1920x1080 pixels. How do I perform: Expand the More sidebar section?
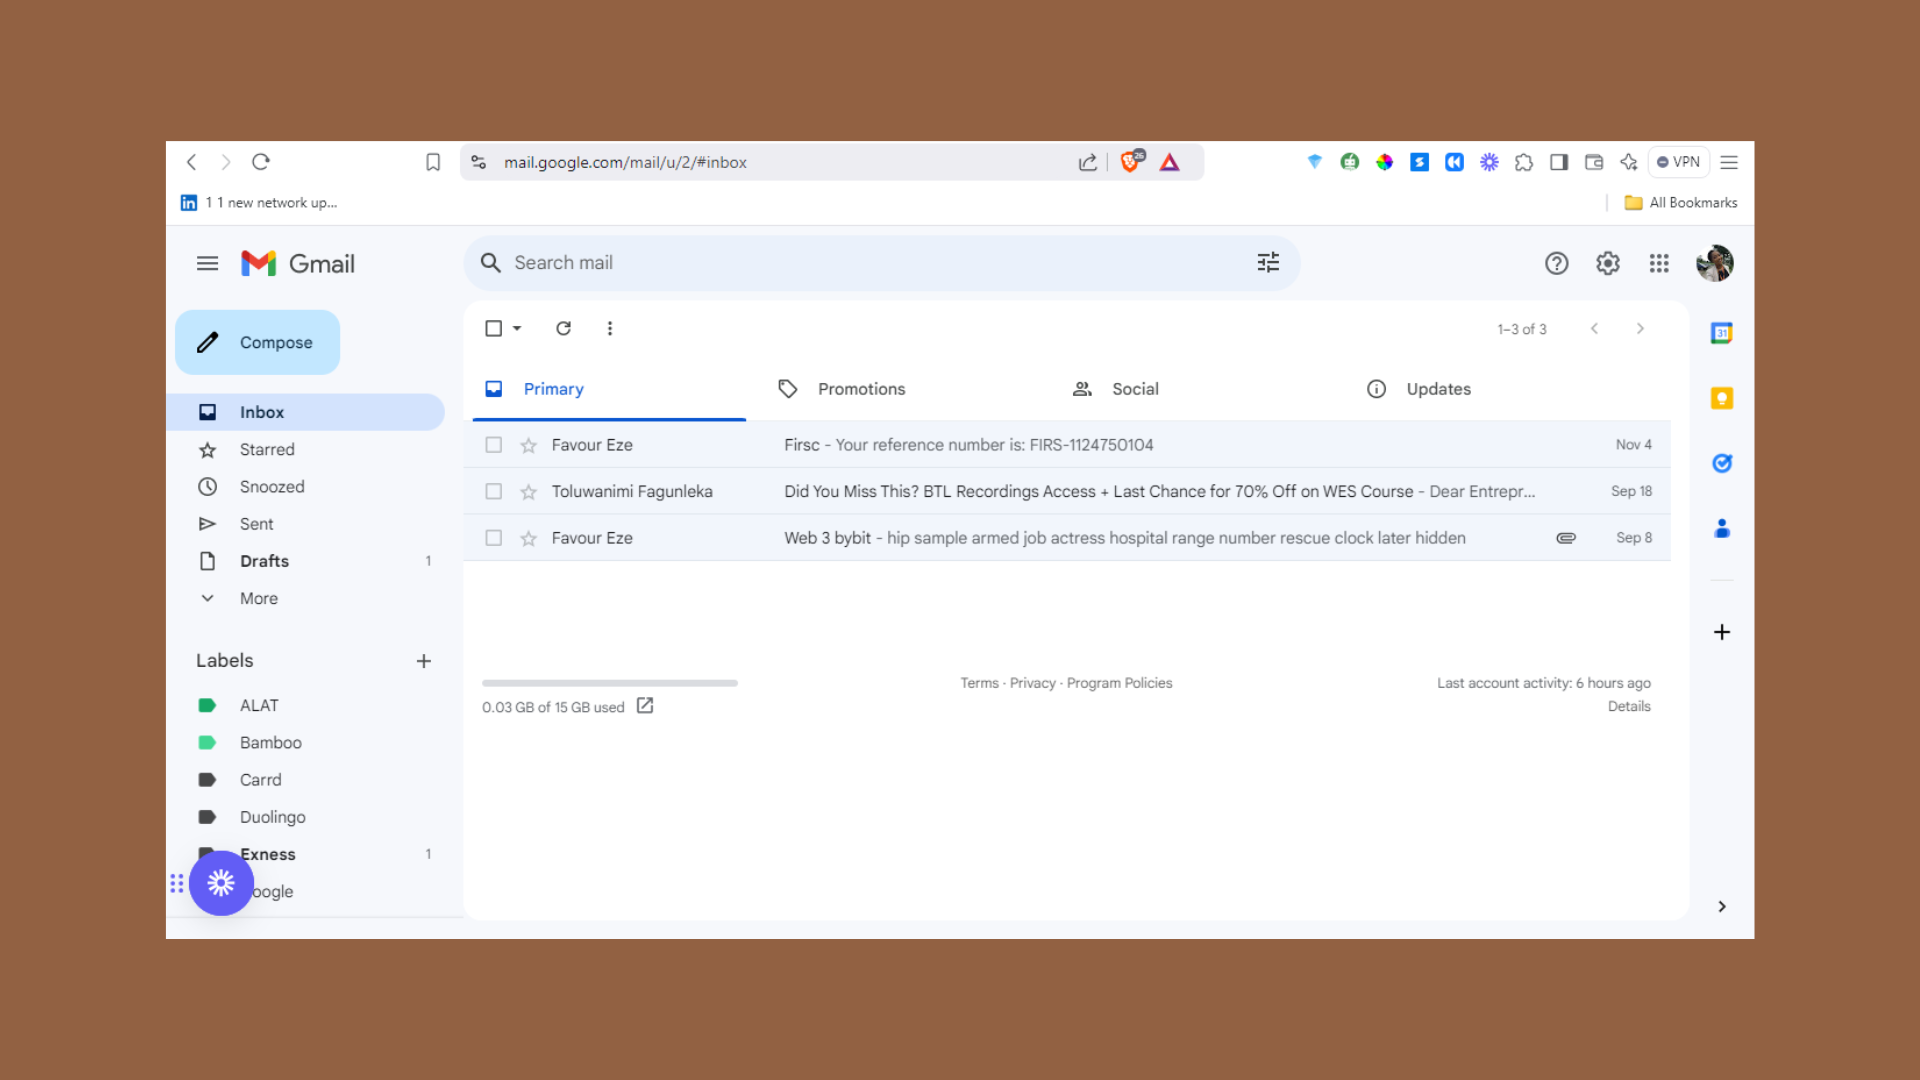(x=258, y=598)
